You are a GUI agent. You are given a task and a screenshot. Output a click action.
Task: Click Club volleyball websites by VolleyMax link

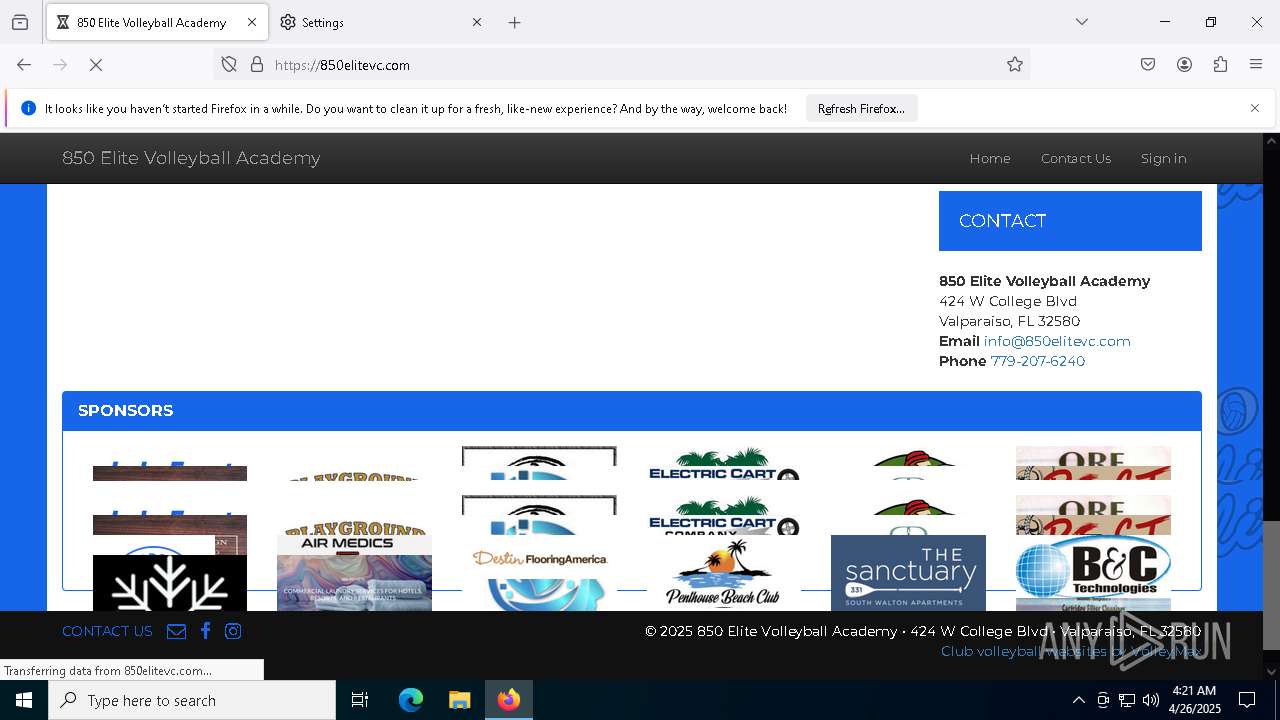click(x=1071, y=651)
